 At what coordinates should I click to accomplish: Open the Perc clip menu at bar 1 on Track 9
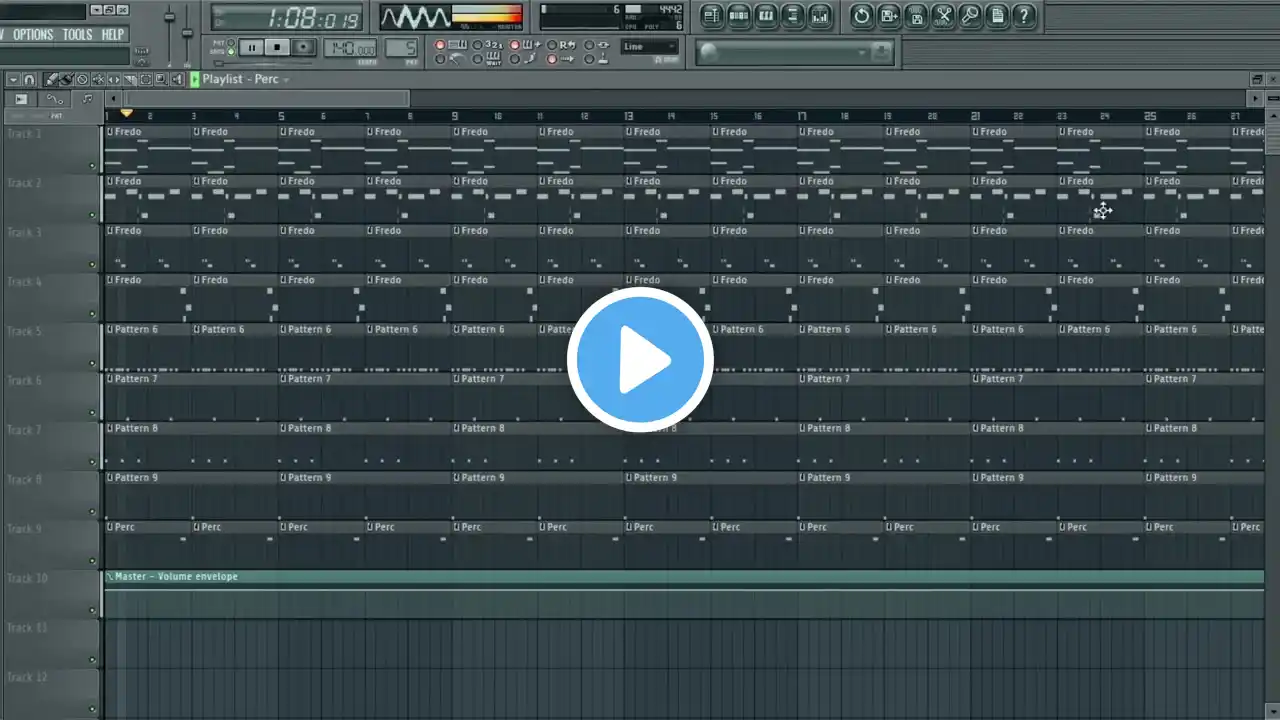tap(110, 527)
